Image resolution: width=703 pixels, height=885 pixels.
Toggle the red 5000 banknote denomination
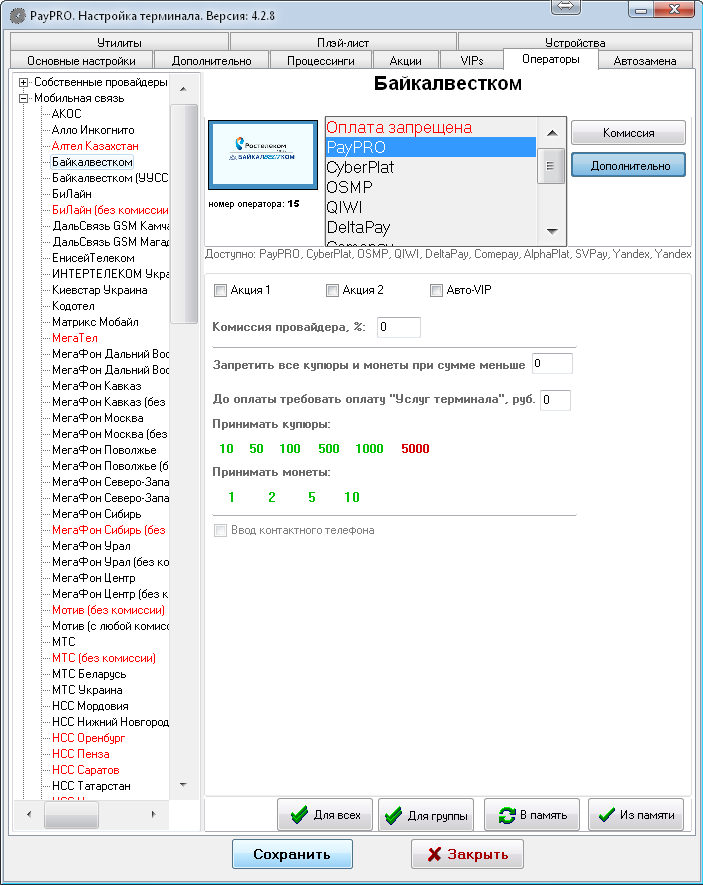[415, 449]
